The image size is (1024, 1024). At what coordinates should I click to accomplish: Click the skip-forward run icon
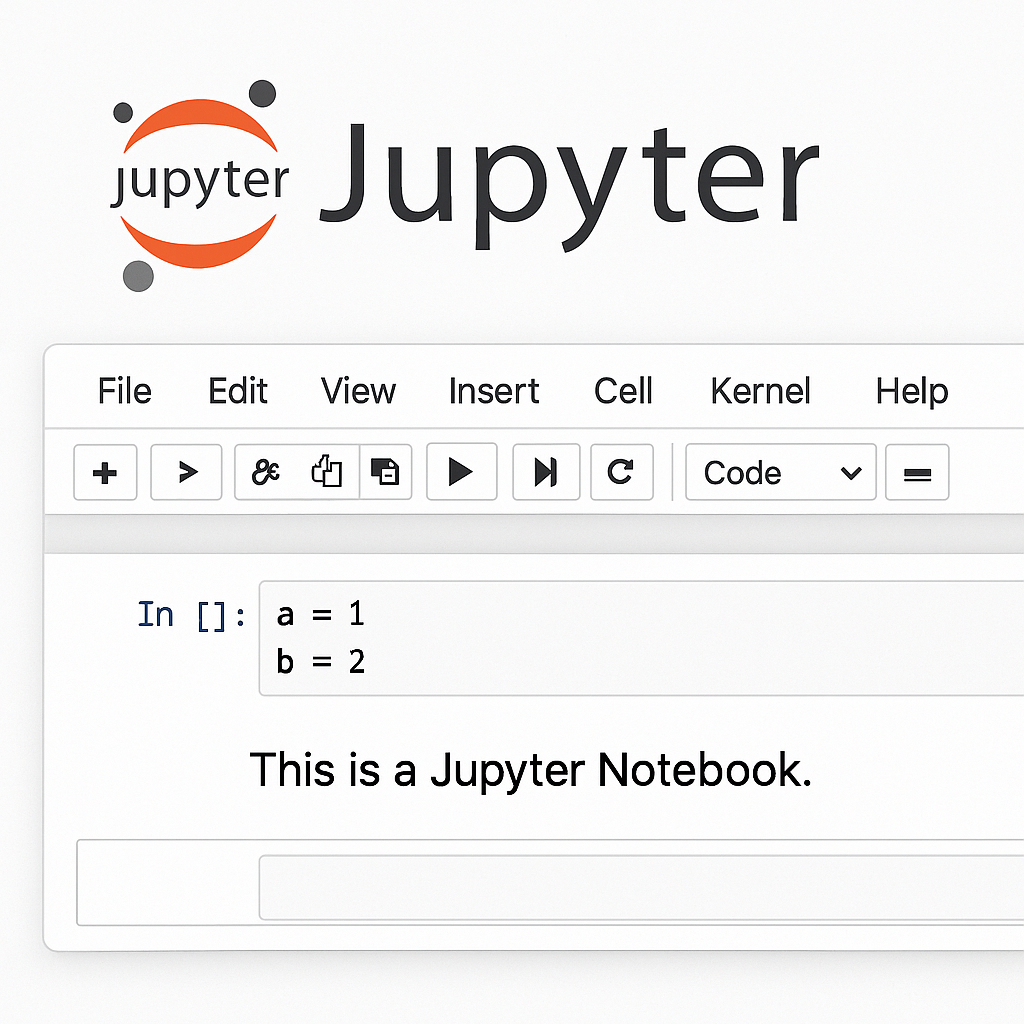pyautogui.click(x=546, y=473)
